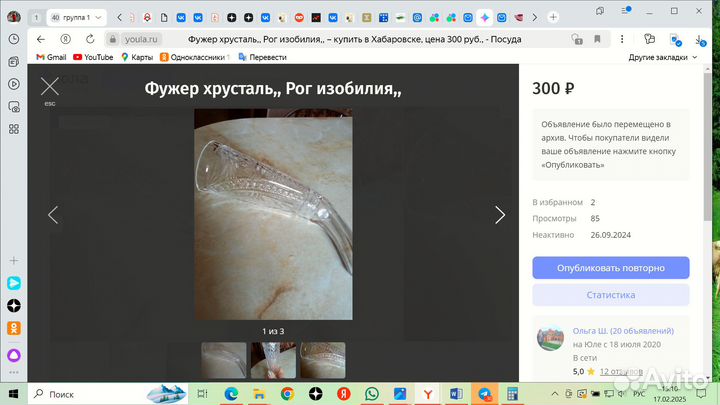Screen dimensions: 720x405
Task: Switch to the active sparkle-icon tab
Action: coord(485,17)
